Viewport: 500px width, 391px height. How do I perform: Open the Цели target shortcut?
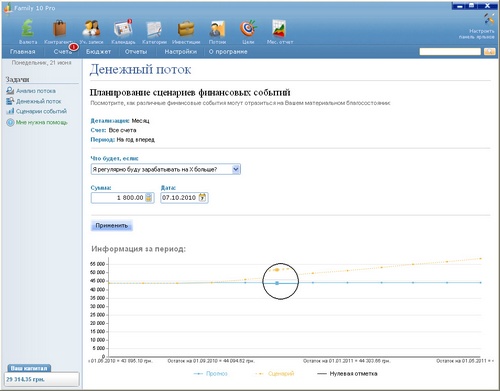click(248, 32)
